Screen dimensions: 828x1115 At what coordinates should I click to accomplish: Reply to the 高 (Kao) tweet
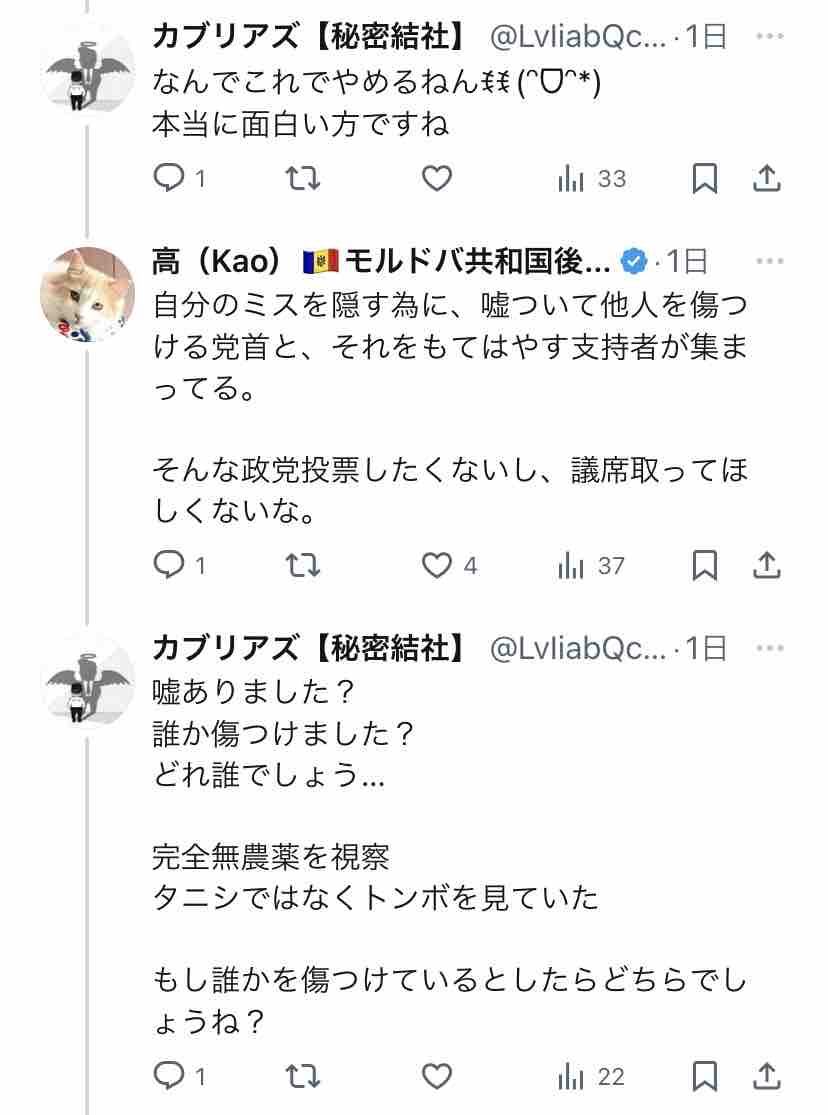click(180, 565)
